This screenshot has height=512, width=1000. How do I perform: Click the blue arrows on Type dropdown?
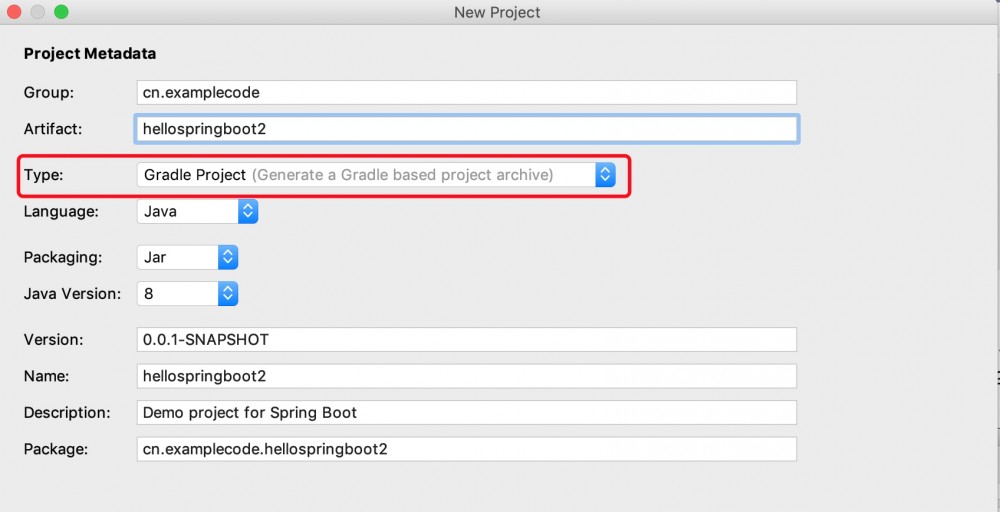(604, 175)
